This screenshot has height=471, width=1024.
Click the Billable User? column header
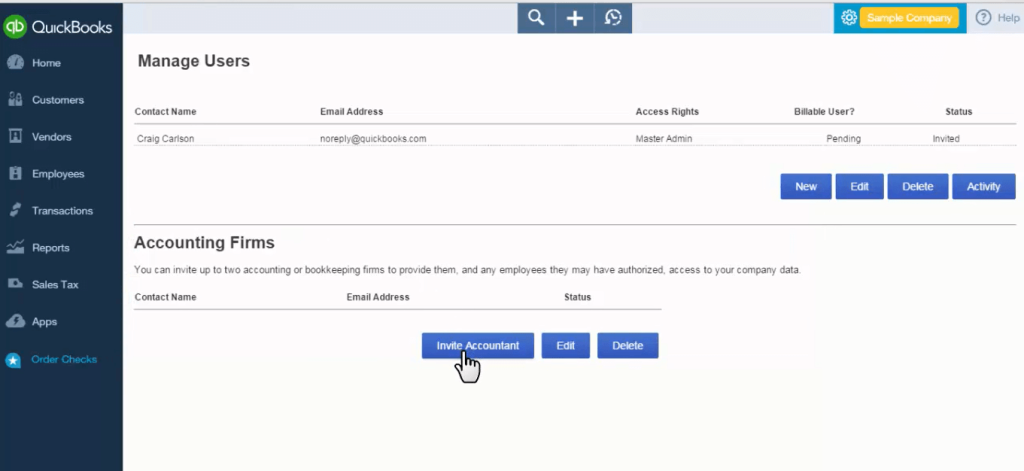click(824, 112)
